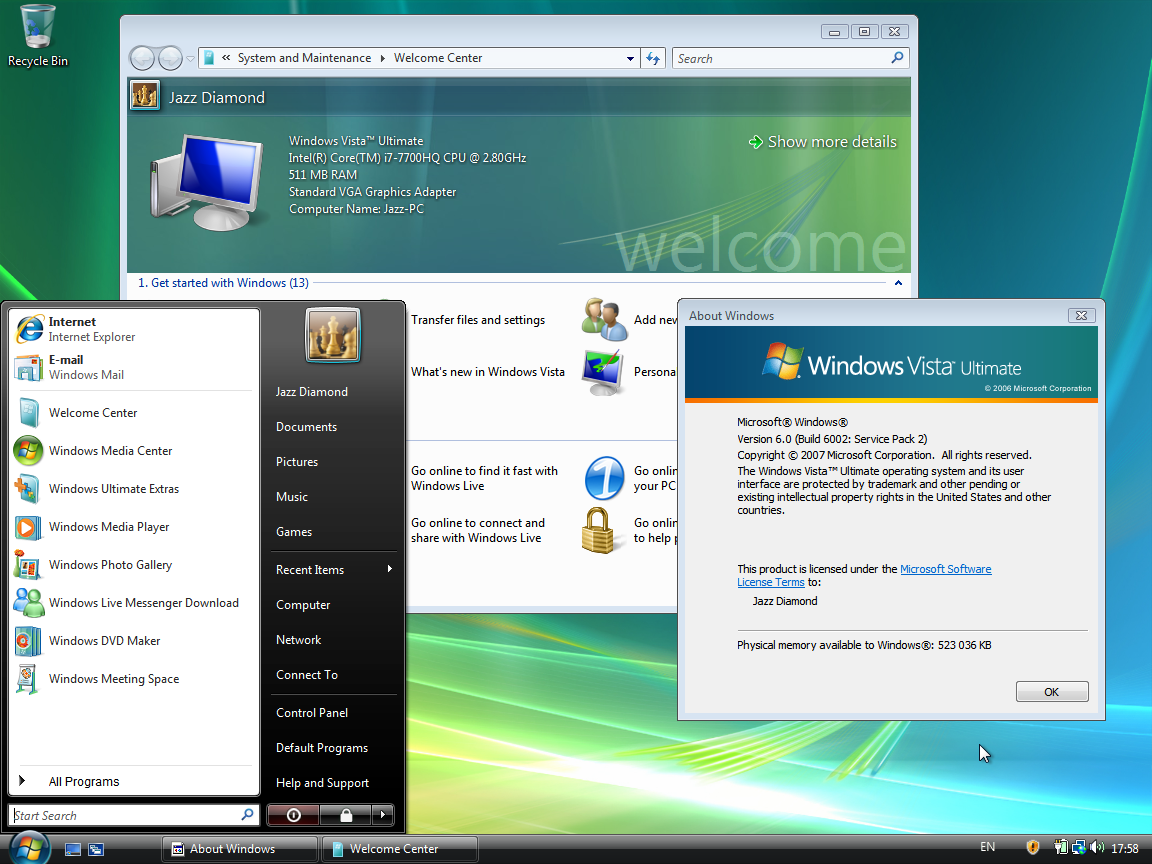Click the Personalize Windows monitor icon
Viewport: 1152px width, 864px height.
(x=603, y=372)
